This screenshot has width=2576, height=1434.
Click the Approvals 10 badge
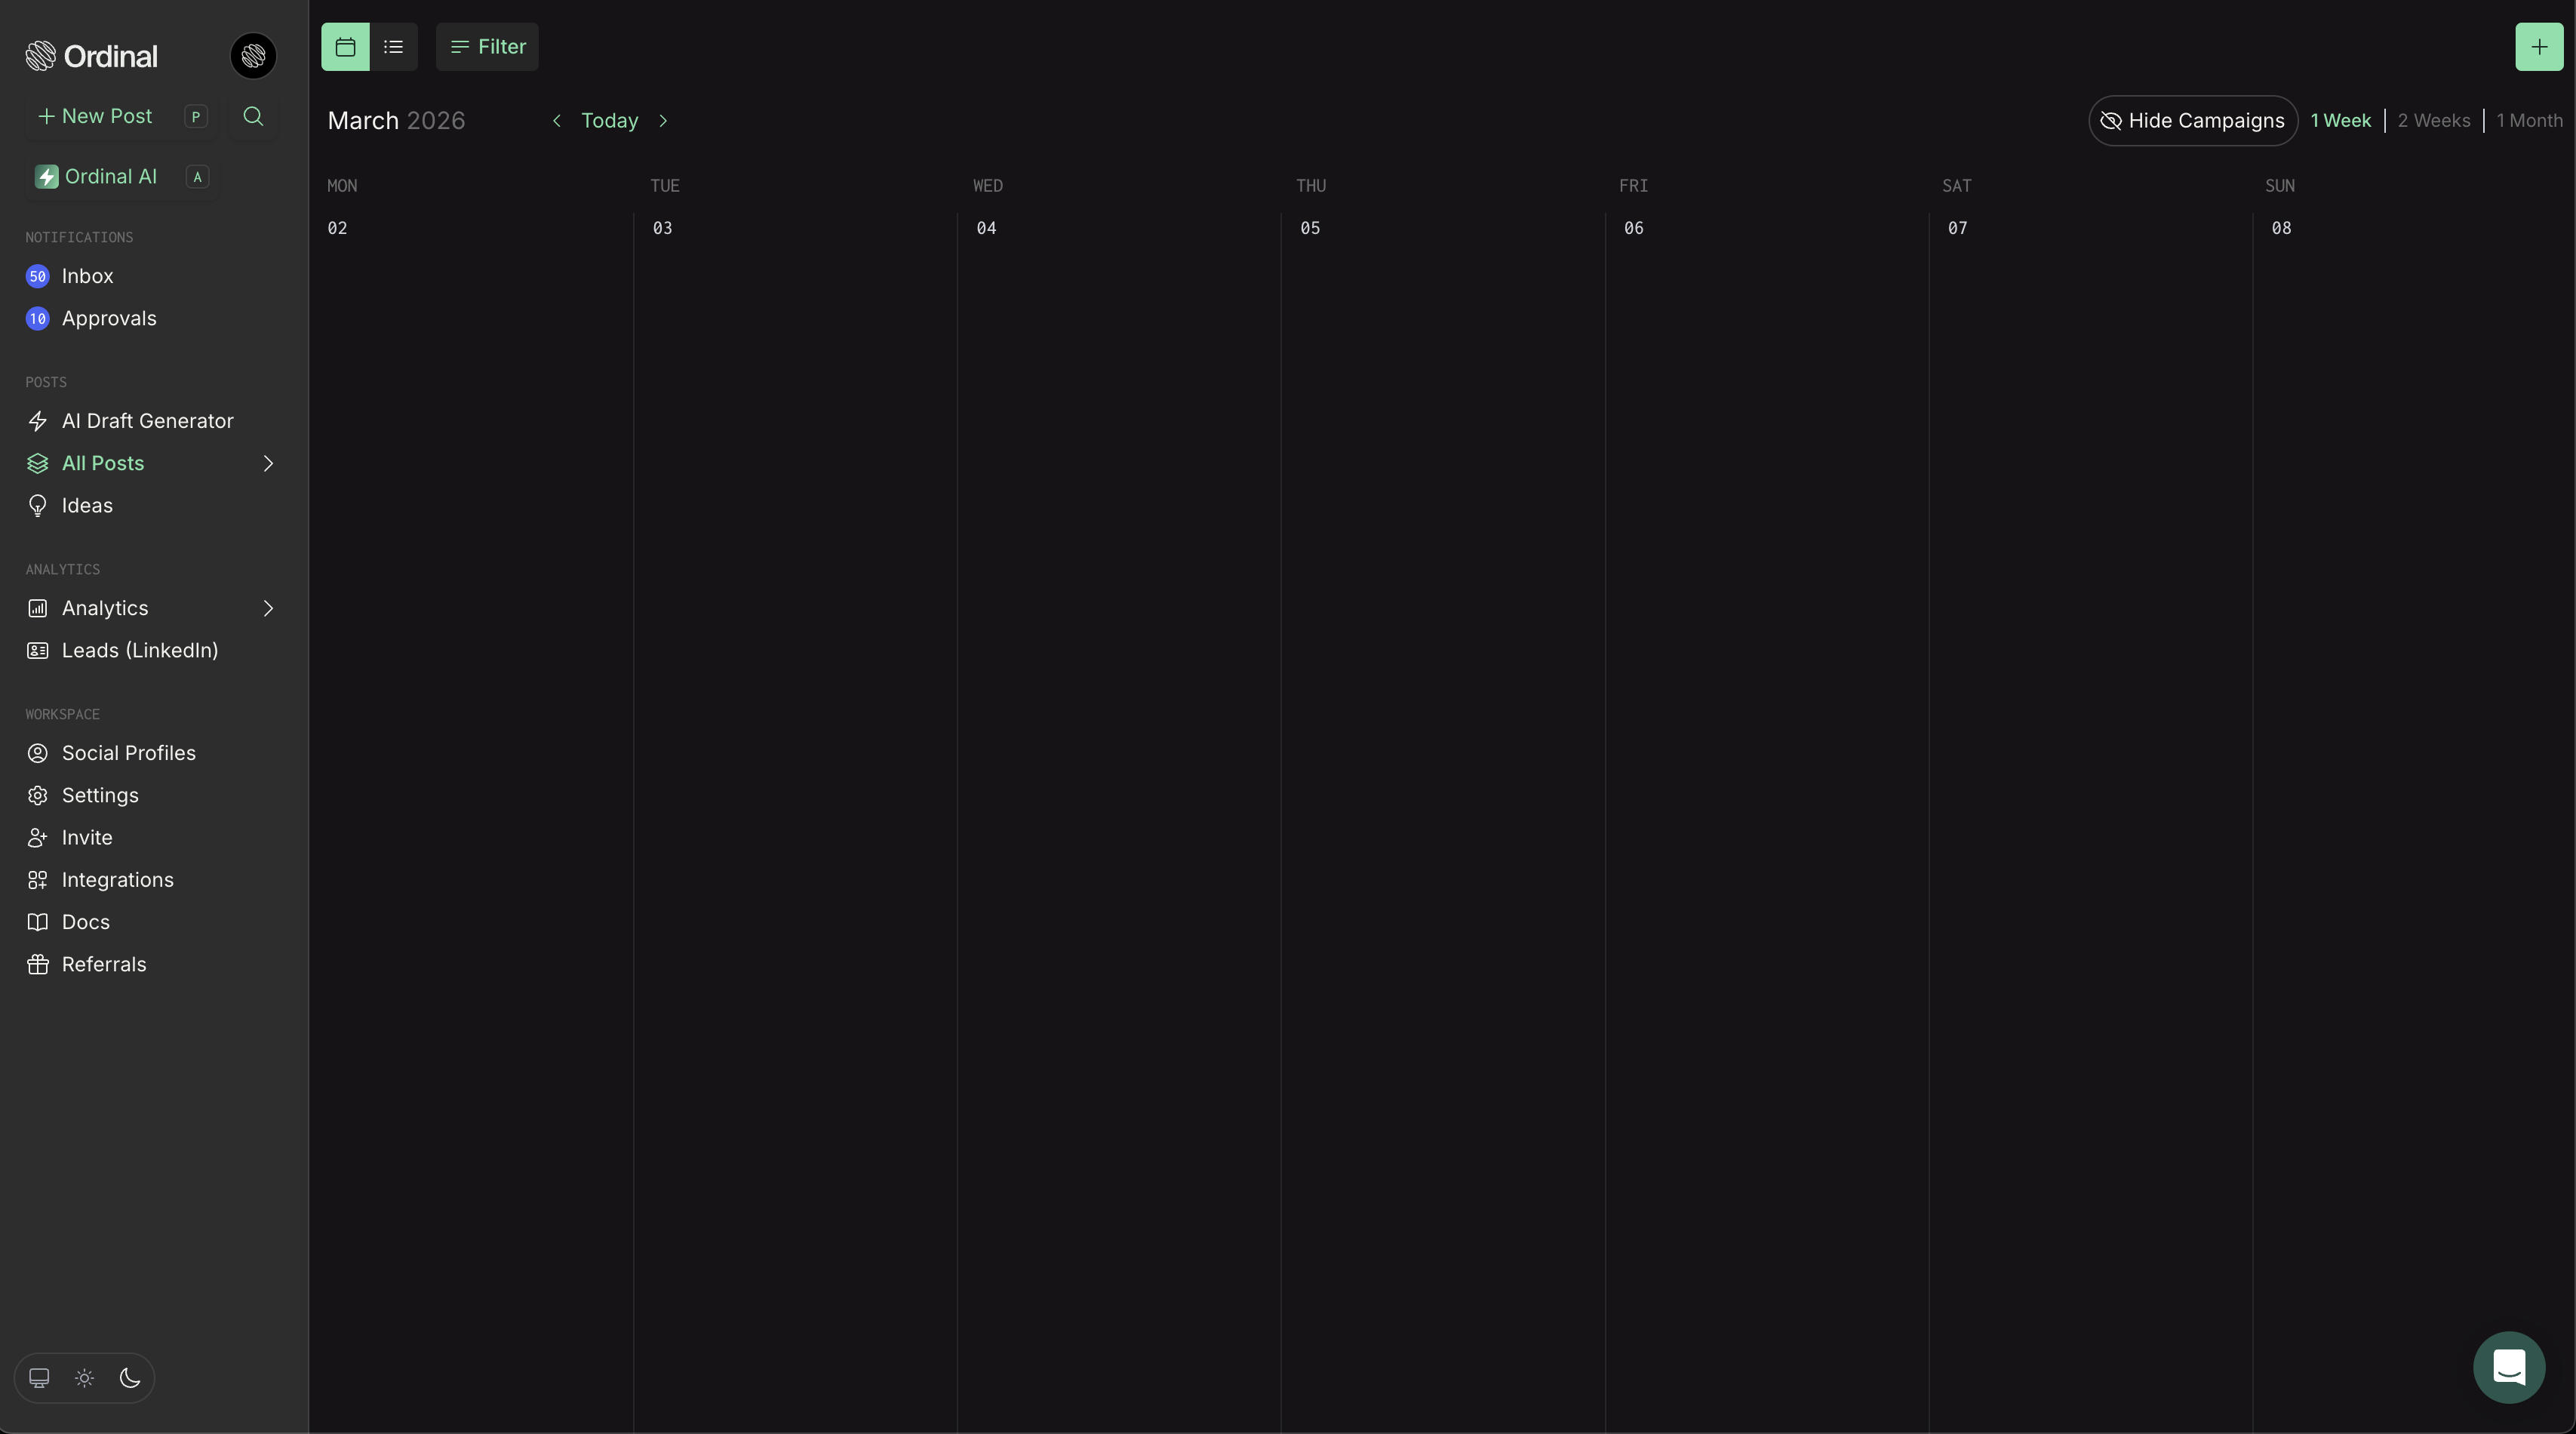tap(37, 319)
